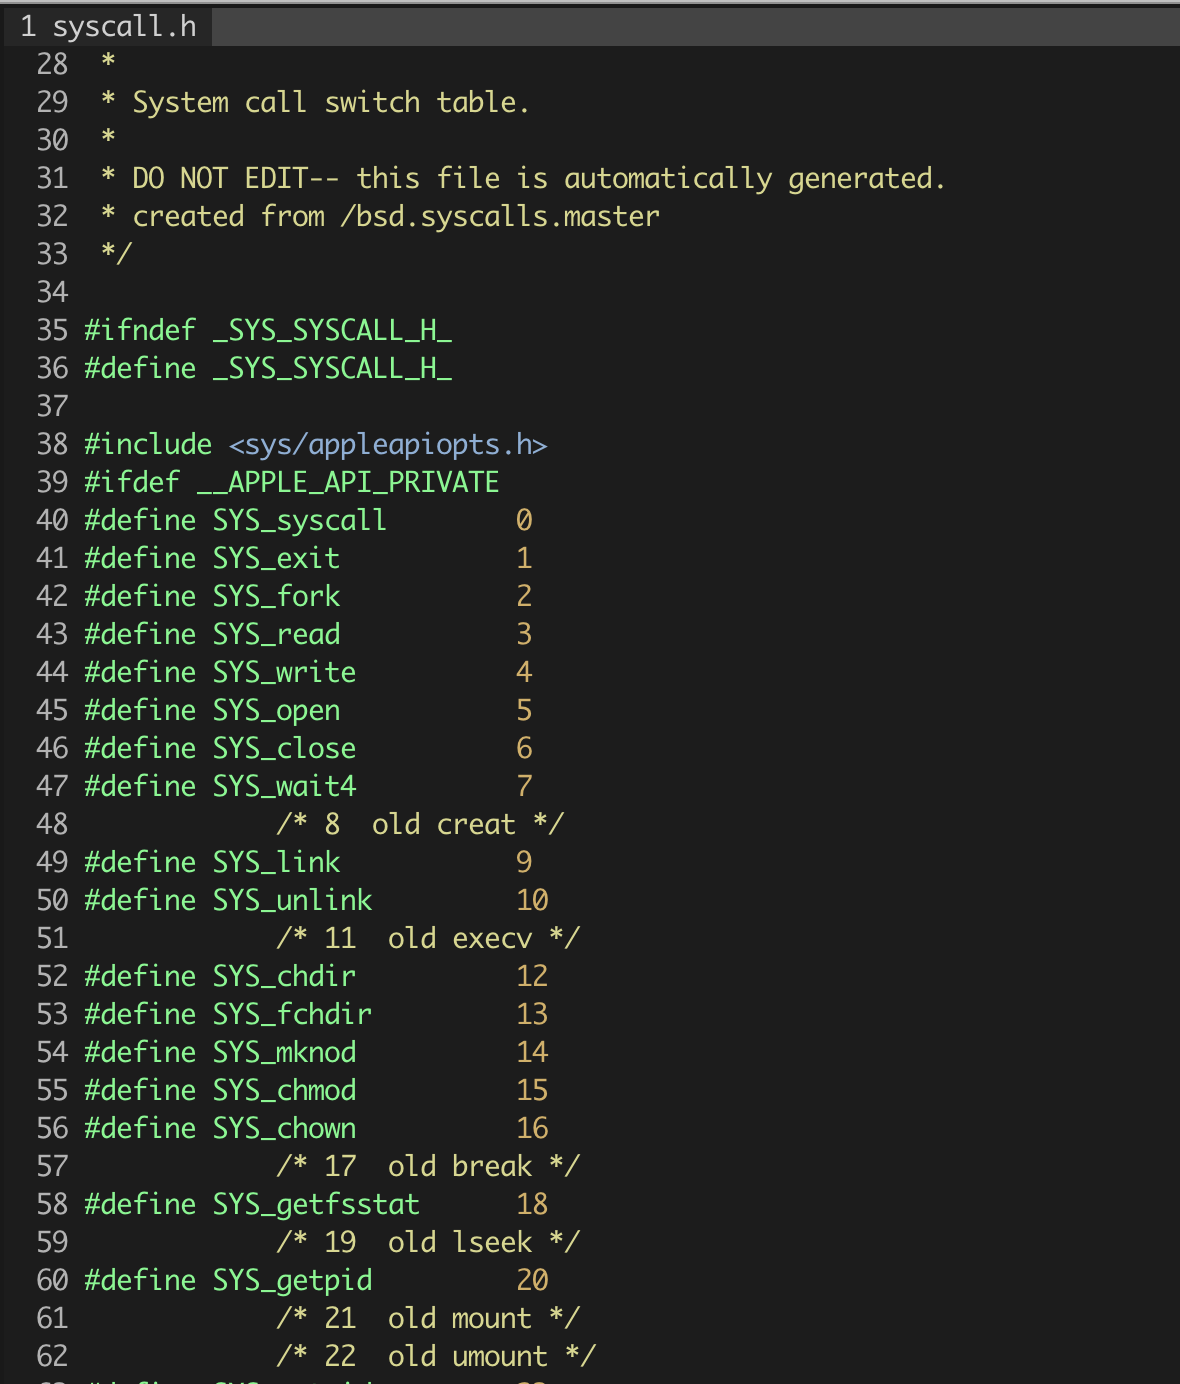The height and width of the screenshot is (1384, 1180).
Task: Click the _SYS_SYSCALL_H_ ifndef guard
Action: click(334, 330)
